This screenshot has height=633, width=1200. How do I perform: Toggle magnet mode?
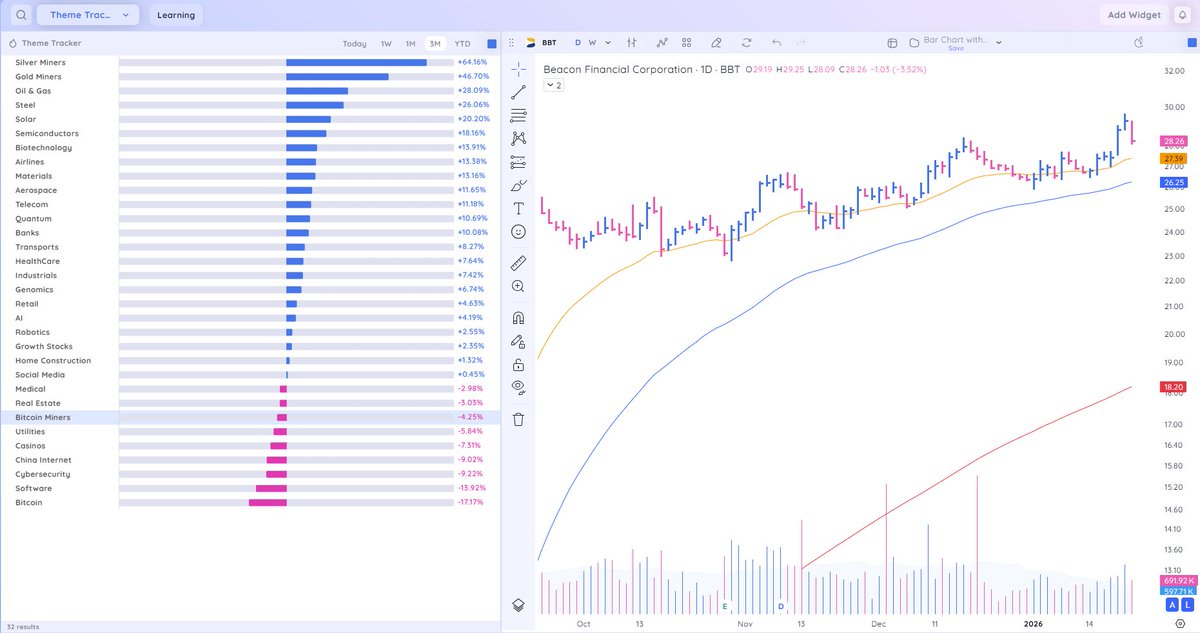(x=518, y=318)
